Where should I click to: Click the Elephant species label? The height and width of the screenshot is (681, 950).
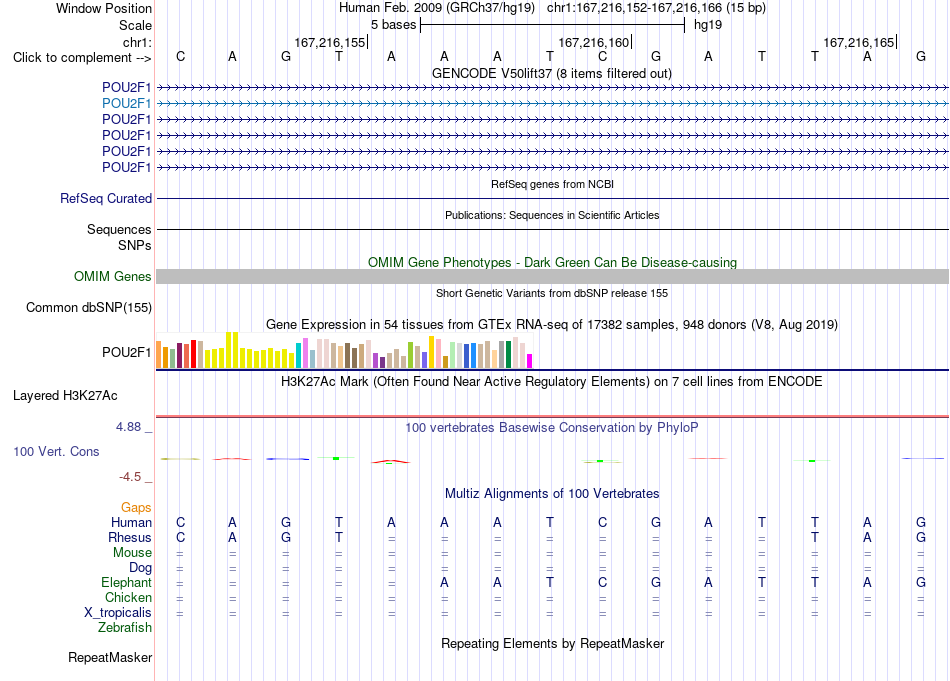[x=126, y=583]
